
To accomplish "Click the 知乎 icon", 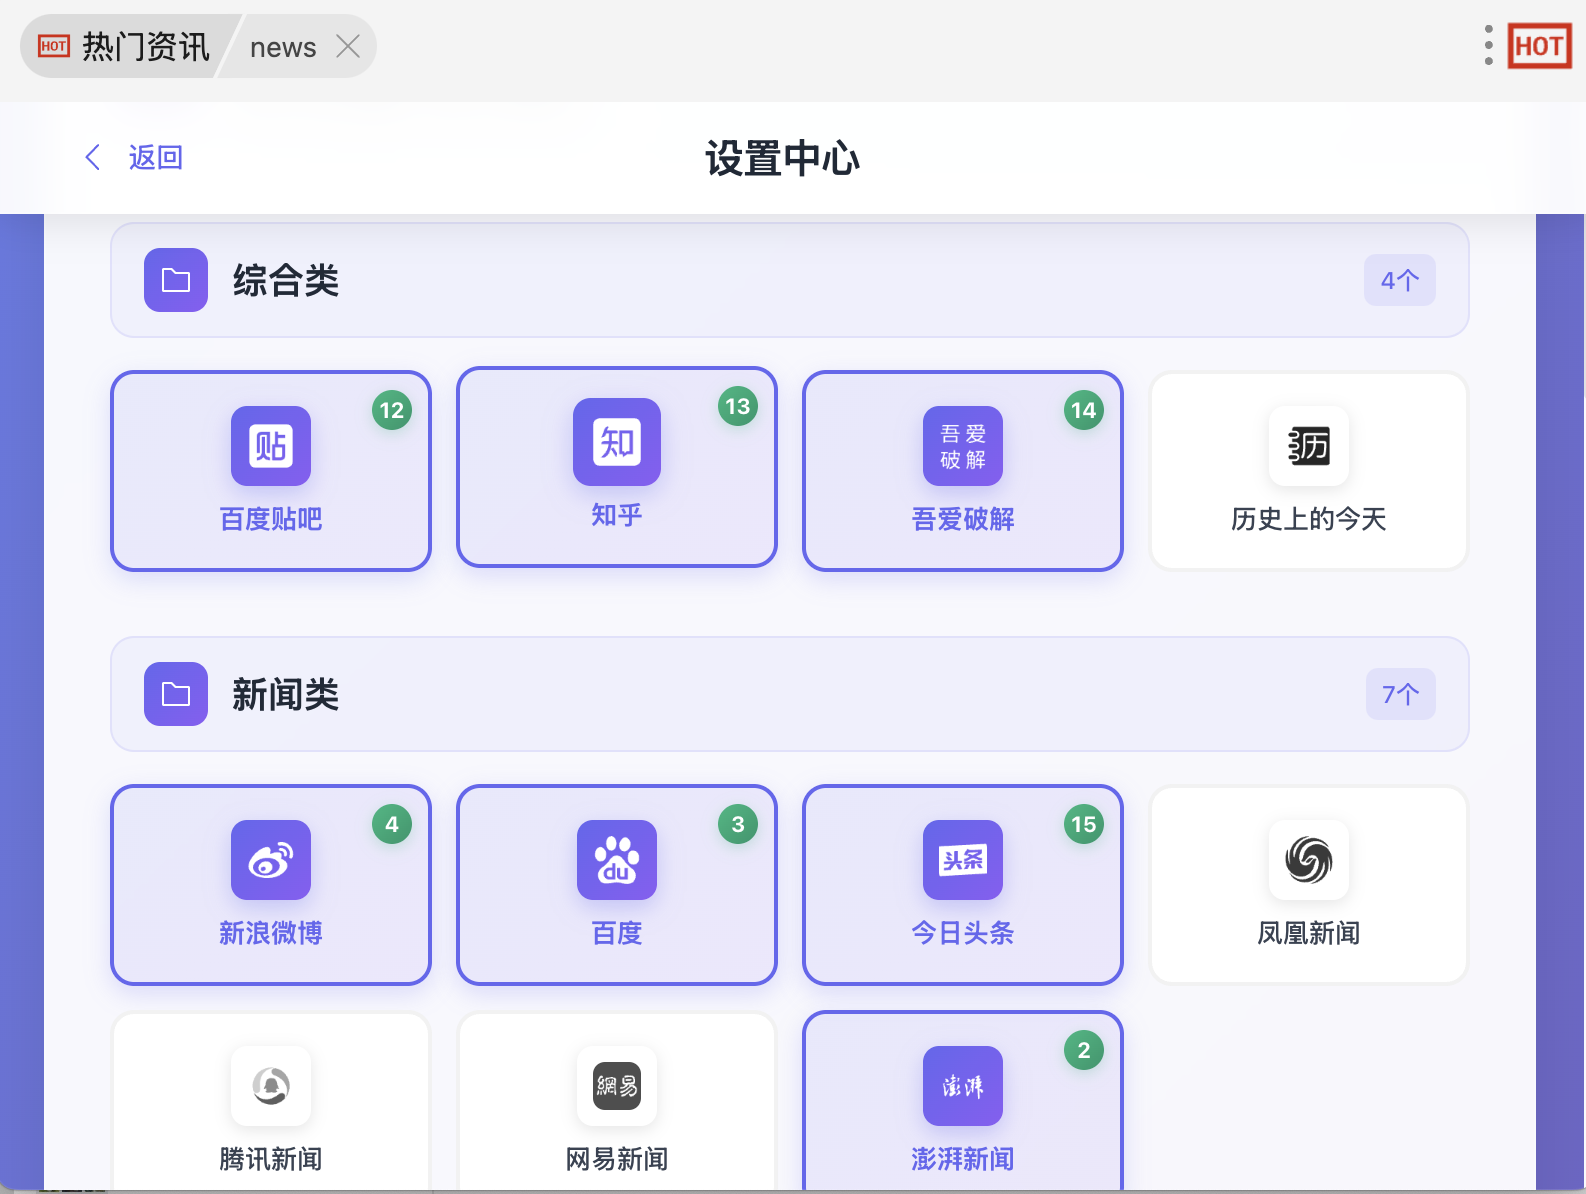I will (x=617, y=442).
